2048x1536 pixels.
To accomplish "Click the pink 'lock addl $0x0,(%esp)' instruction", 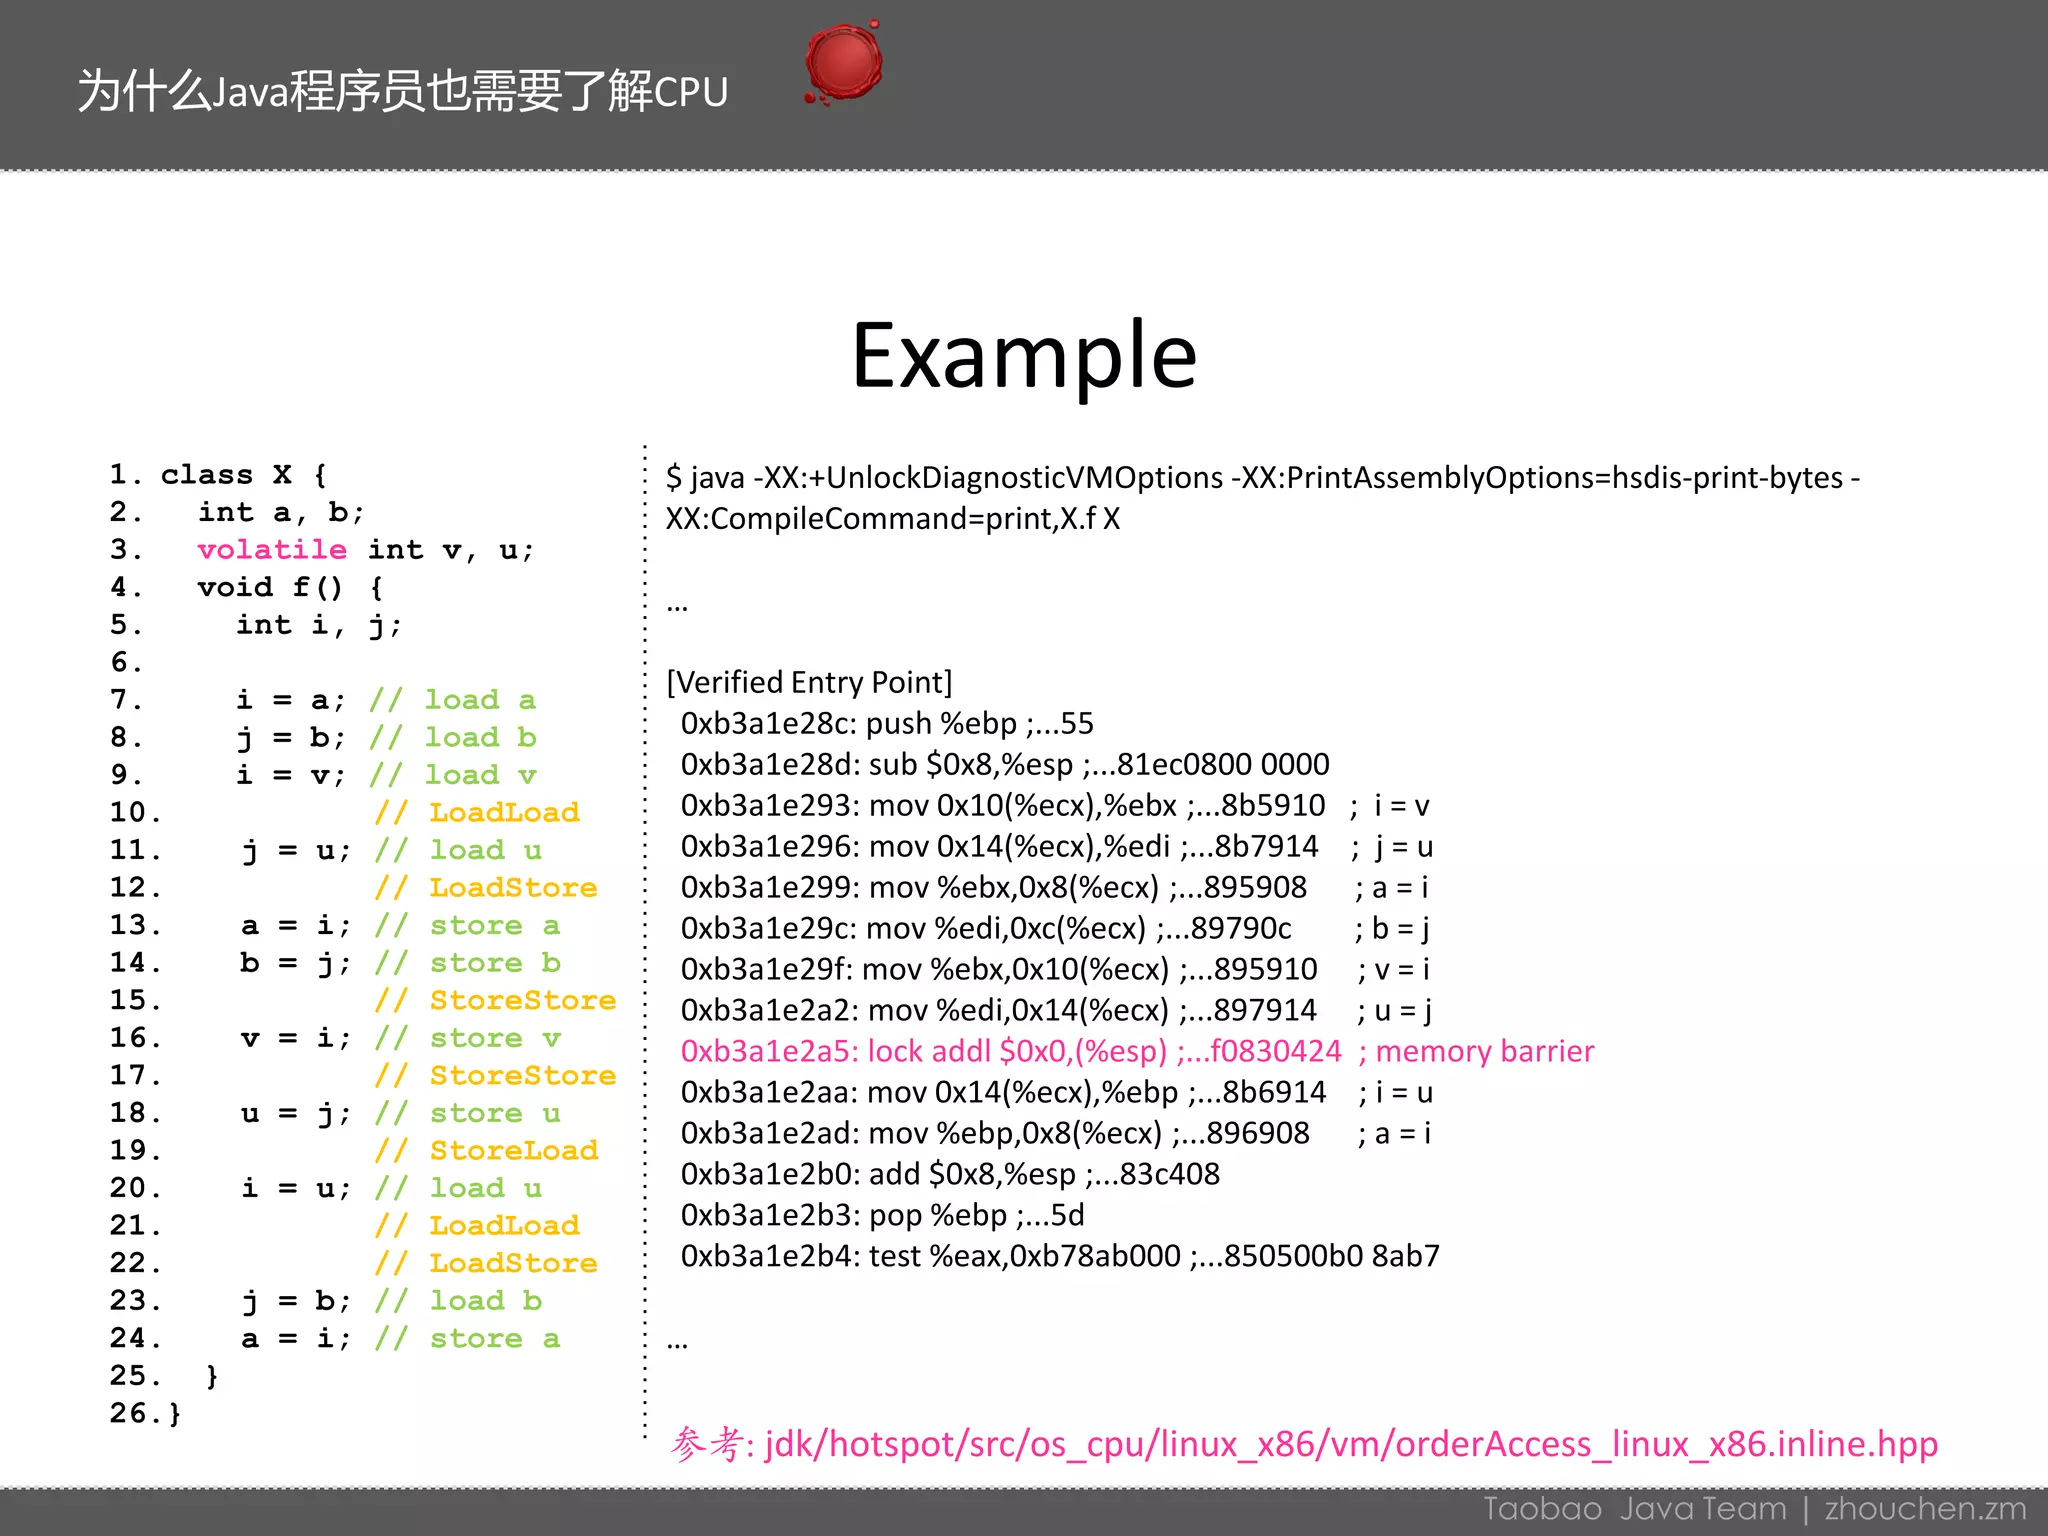I will coord(1017,1052).
